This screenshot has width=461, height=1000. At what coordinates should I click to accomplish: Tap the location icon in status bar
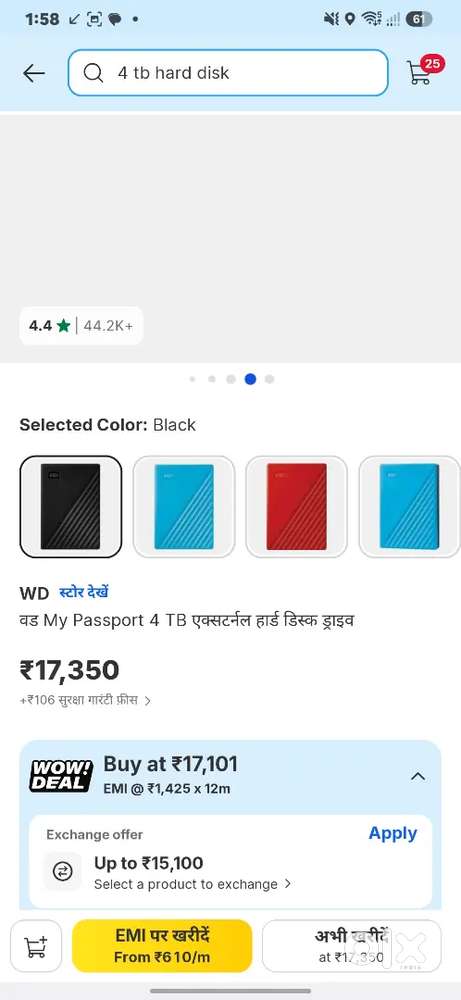pos(349,19)
